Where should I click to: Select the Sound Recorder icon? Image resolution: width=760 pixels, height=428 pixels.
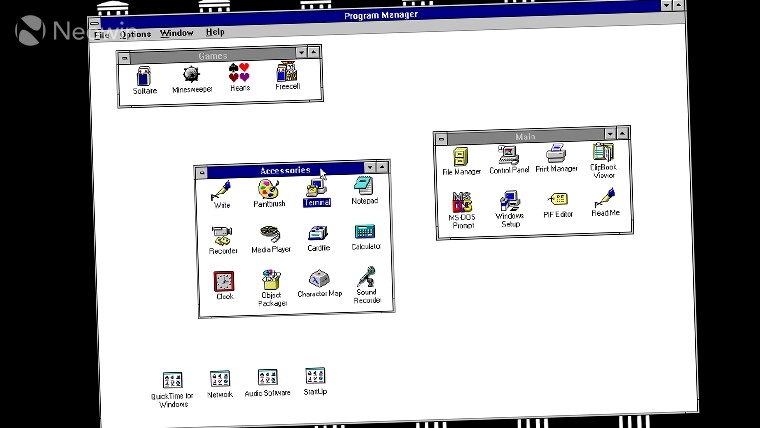click(x=367, y=277)
